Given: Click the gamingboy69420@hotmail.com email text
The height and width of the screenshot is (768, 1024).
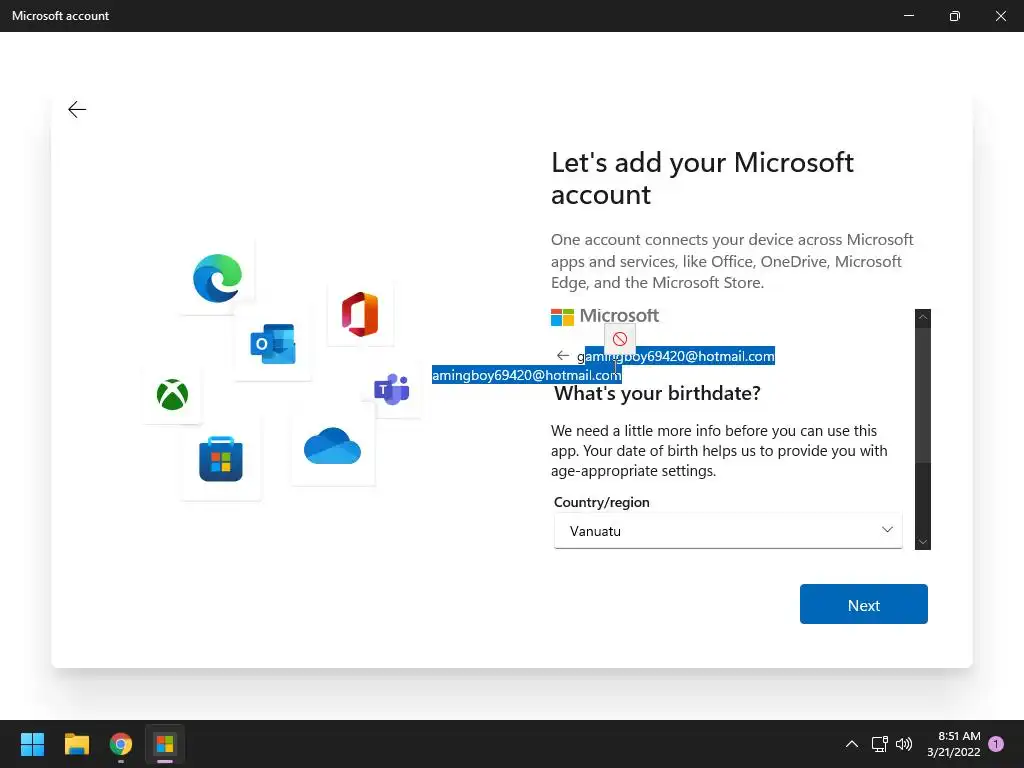Looking at the screenshot, I should point(676,357).
